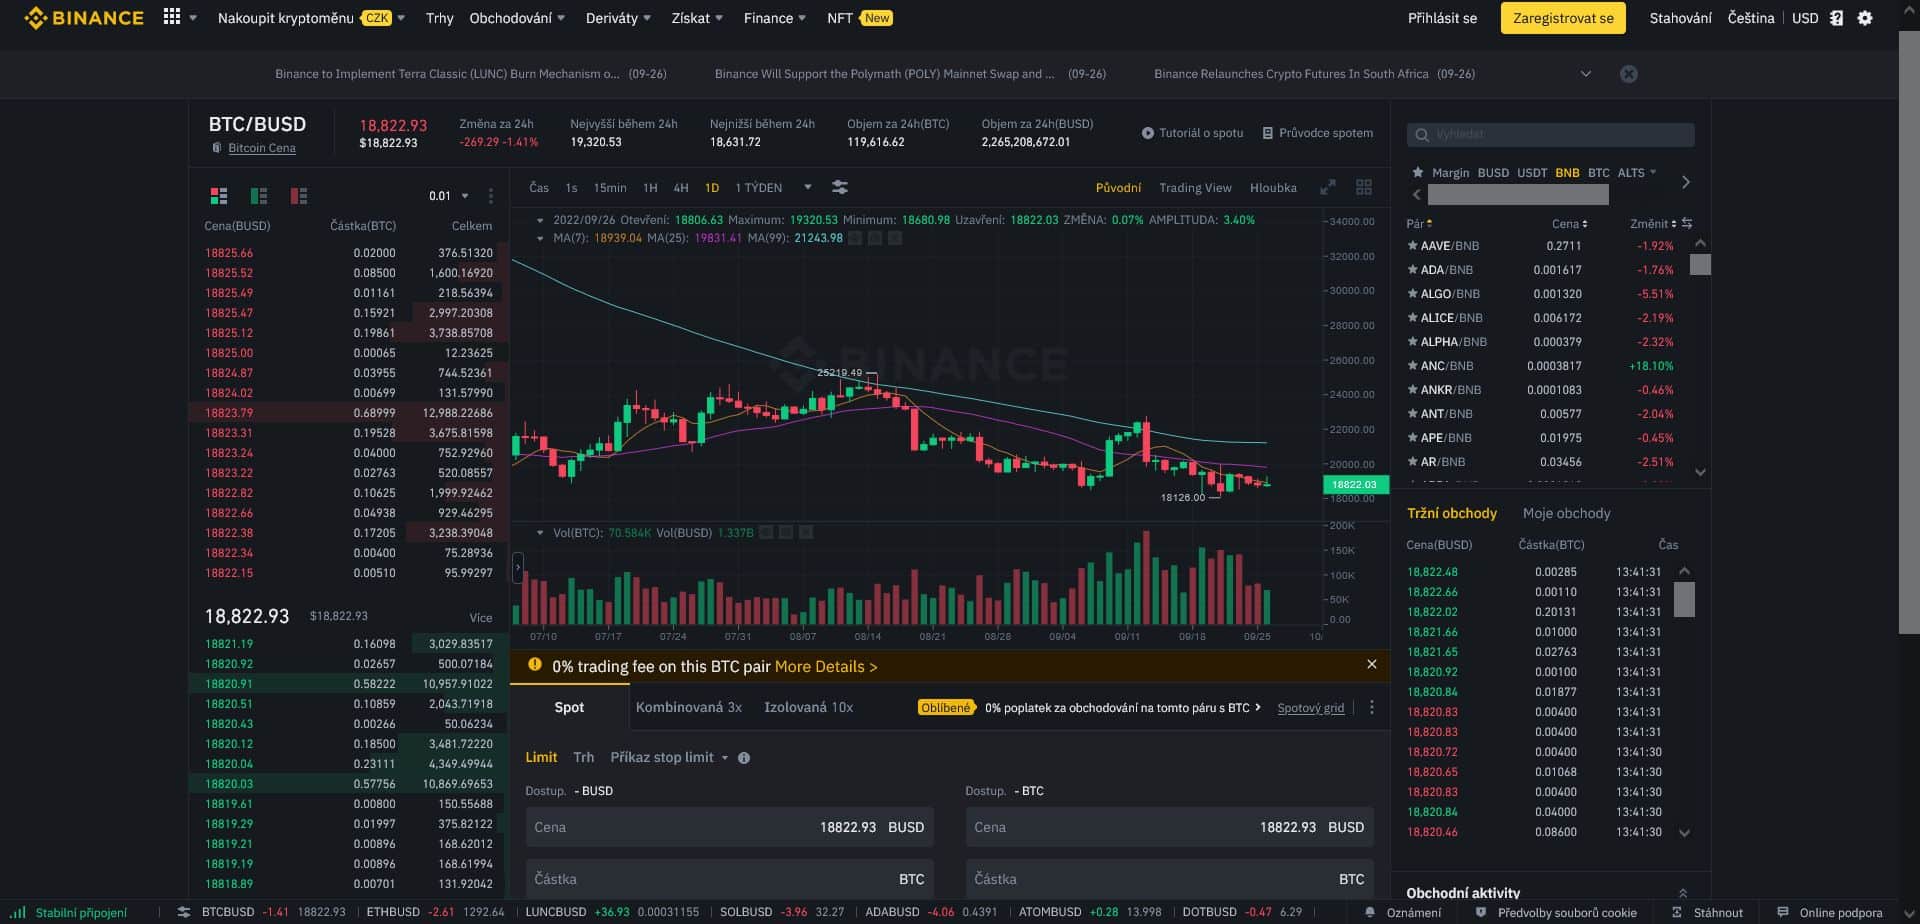Open Čeština language selector
1920x924 pixels.
click(x=1750, y=18)
